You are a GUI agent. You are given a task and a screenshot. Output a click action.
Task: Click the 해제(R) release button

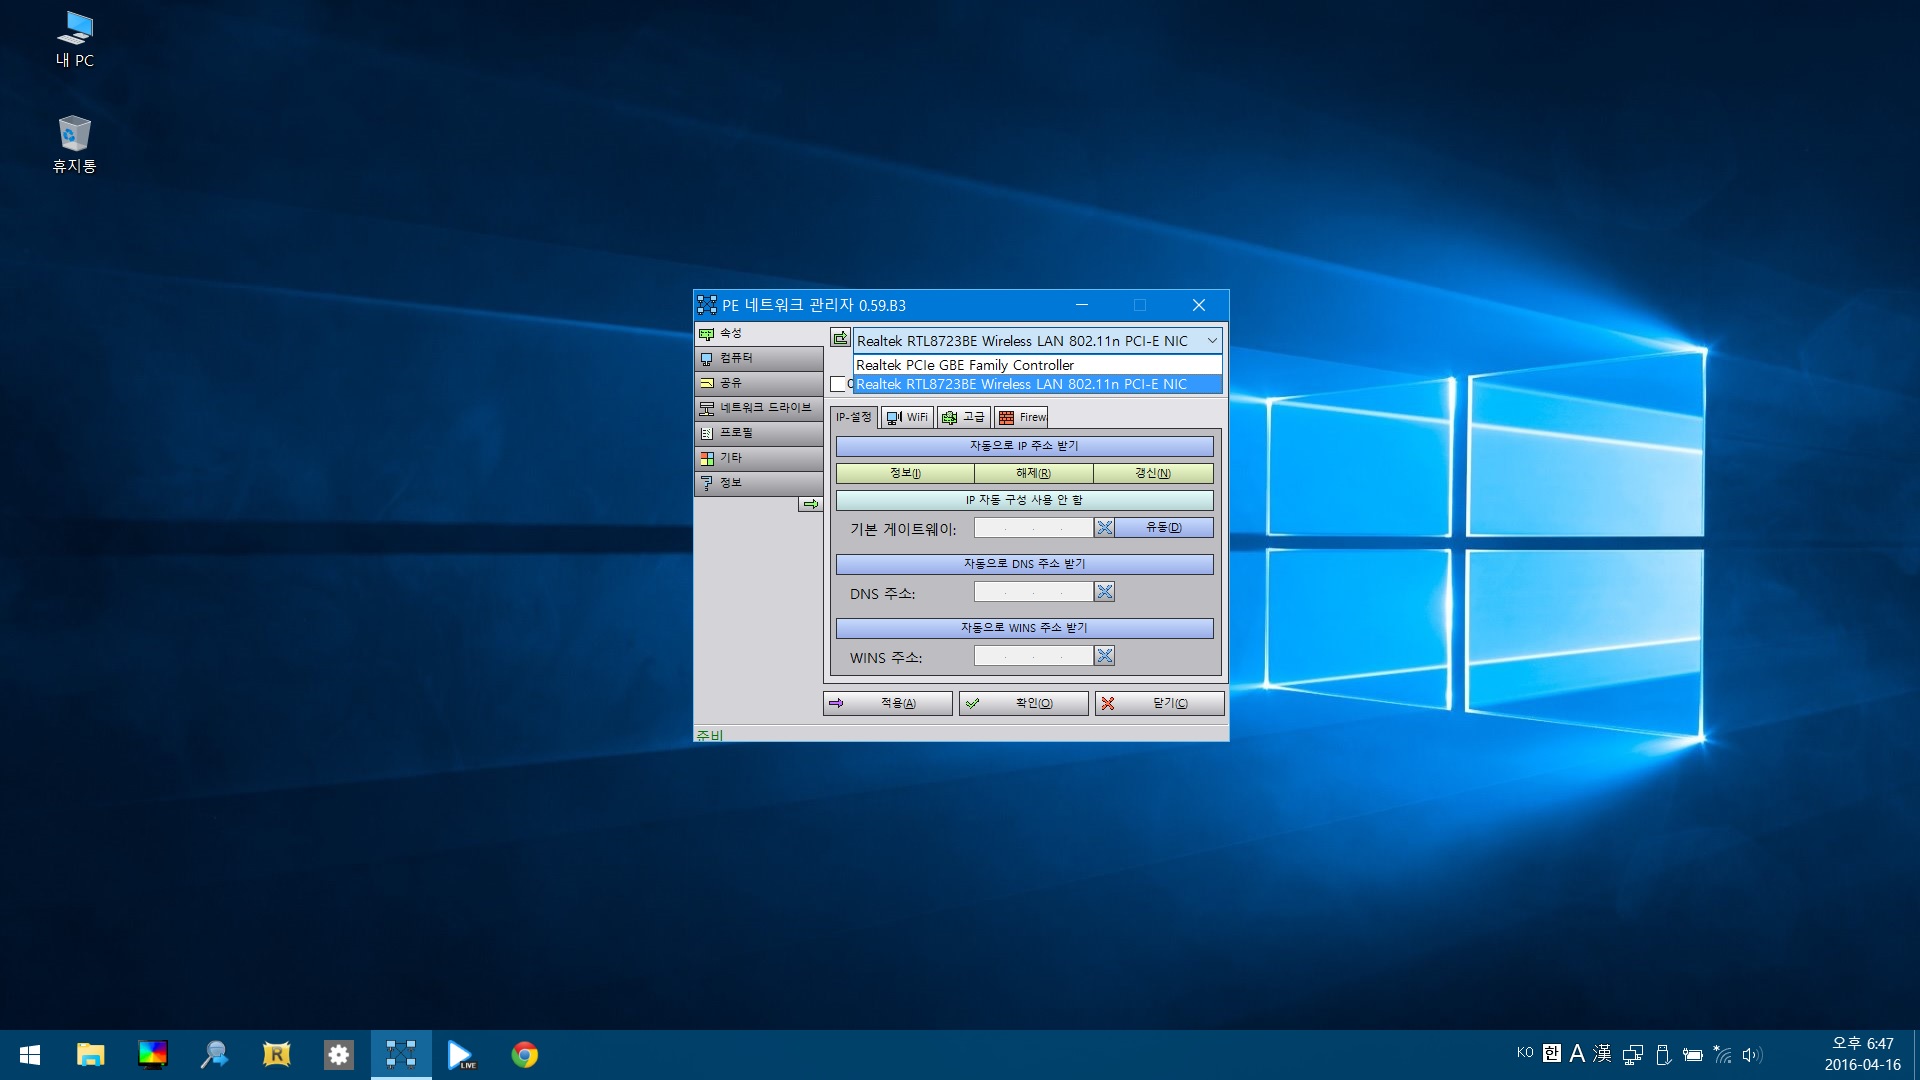click(1034, 473)
